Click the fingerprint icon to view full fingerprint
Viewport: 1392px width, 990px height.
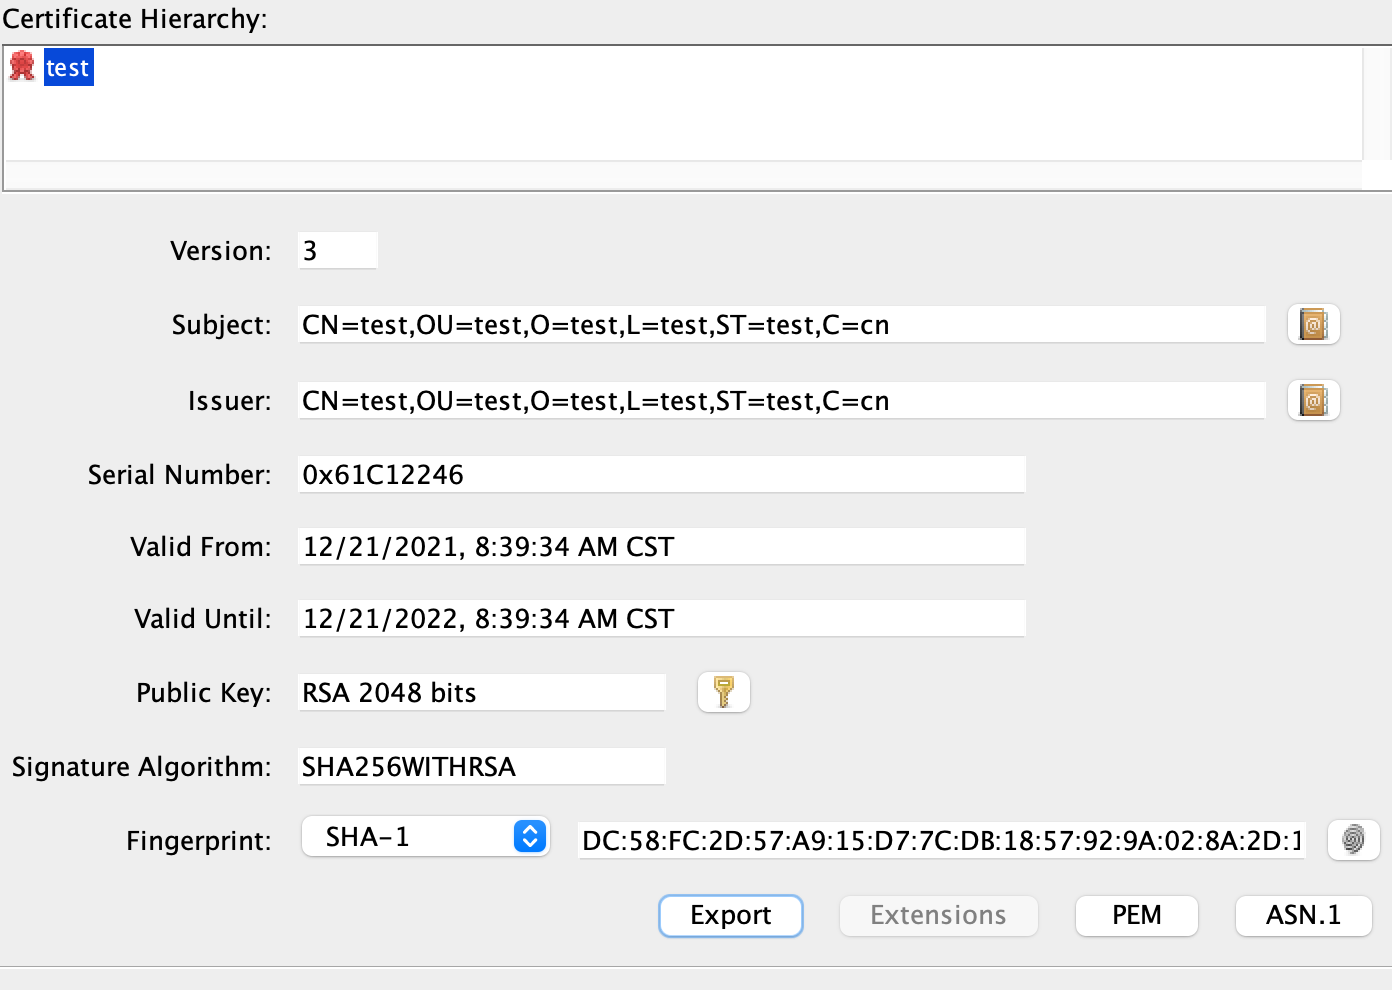(x=1354, y=840)
